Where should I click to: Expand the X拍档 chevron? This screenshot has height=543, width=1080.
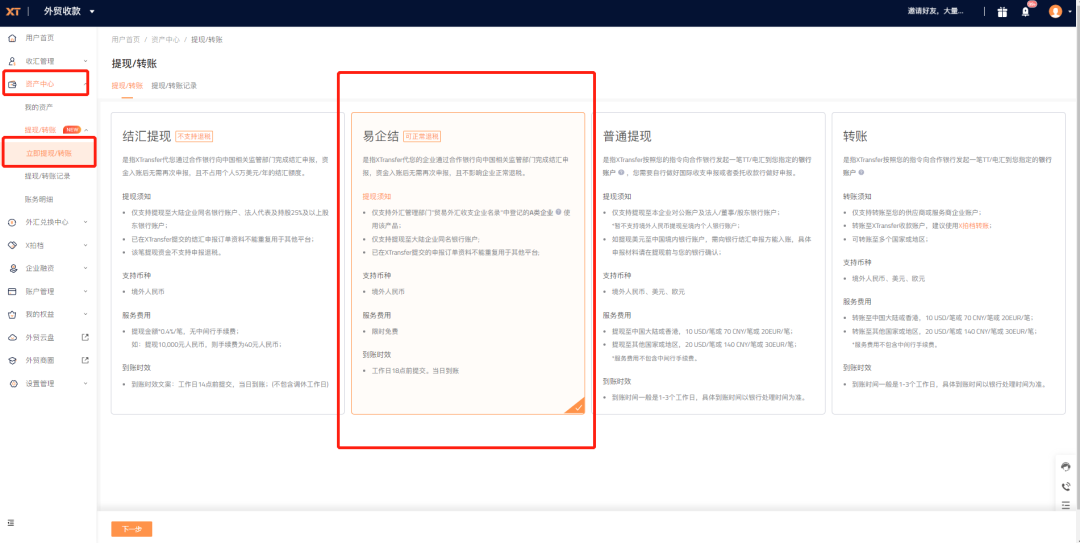coord(85,245)
